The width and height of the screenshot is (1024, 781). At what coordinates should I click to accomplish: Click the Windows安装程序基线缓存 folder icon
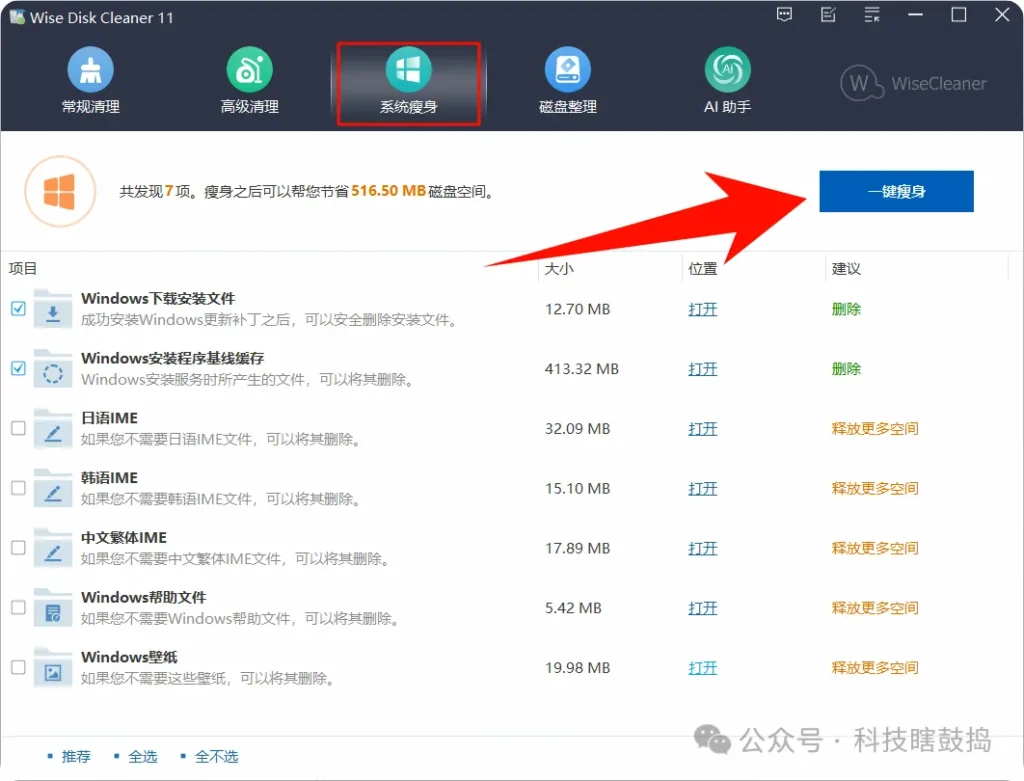click(x=53, y=370)
